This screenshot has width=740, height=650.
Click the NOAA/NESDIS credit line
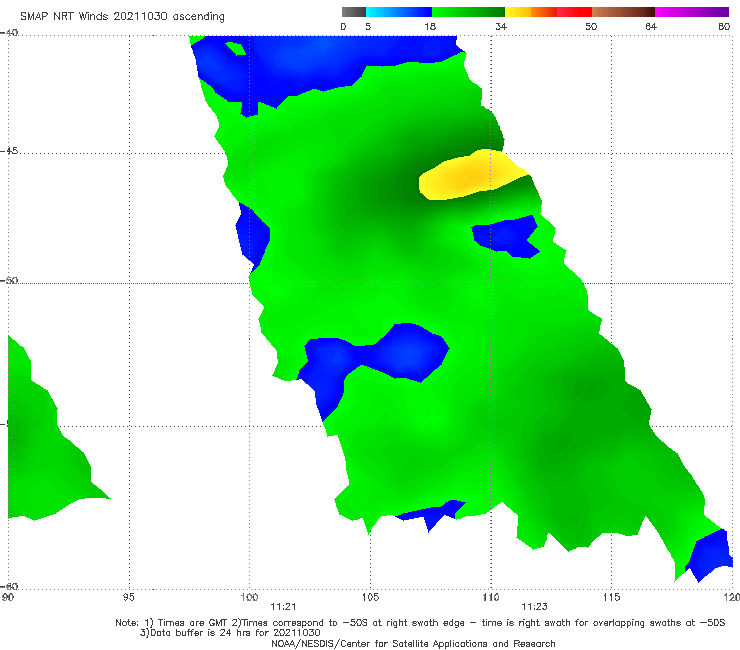click(x=413, y=644)
